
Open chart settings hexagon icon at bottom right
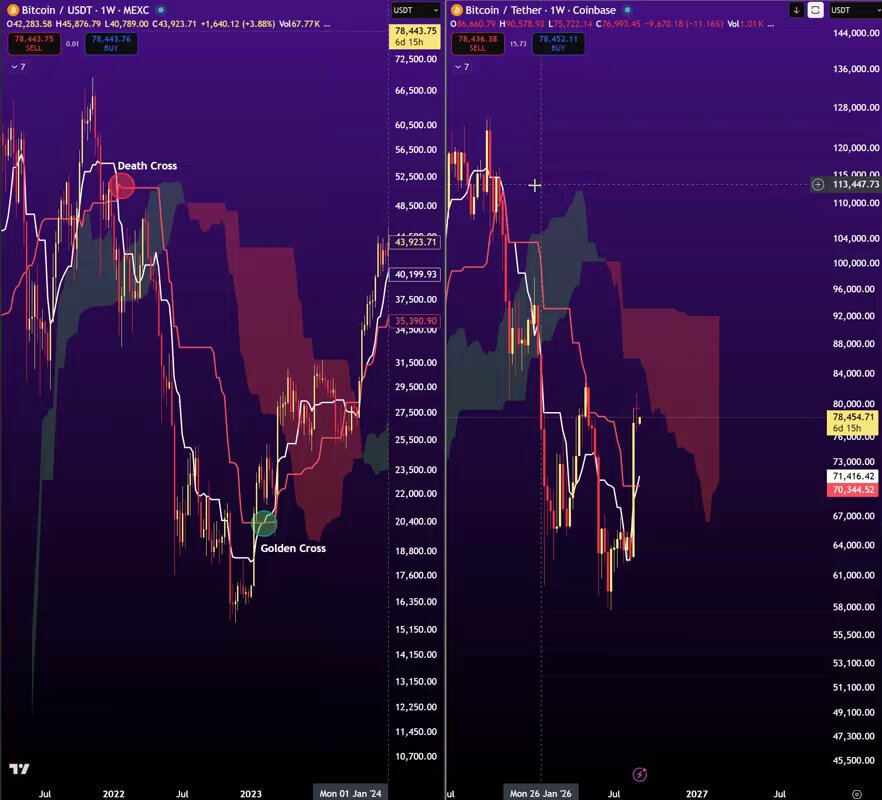(x=856, y=794)
